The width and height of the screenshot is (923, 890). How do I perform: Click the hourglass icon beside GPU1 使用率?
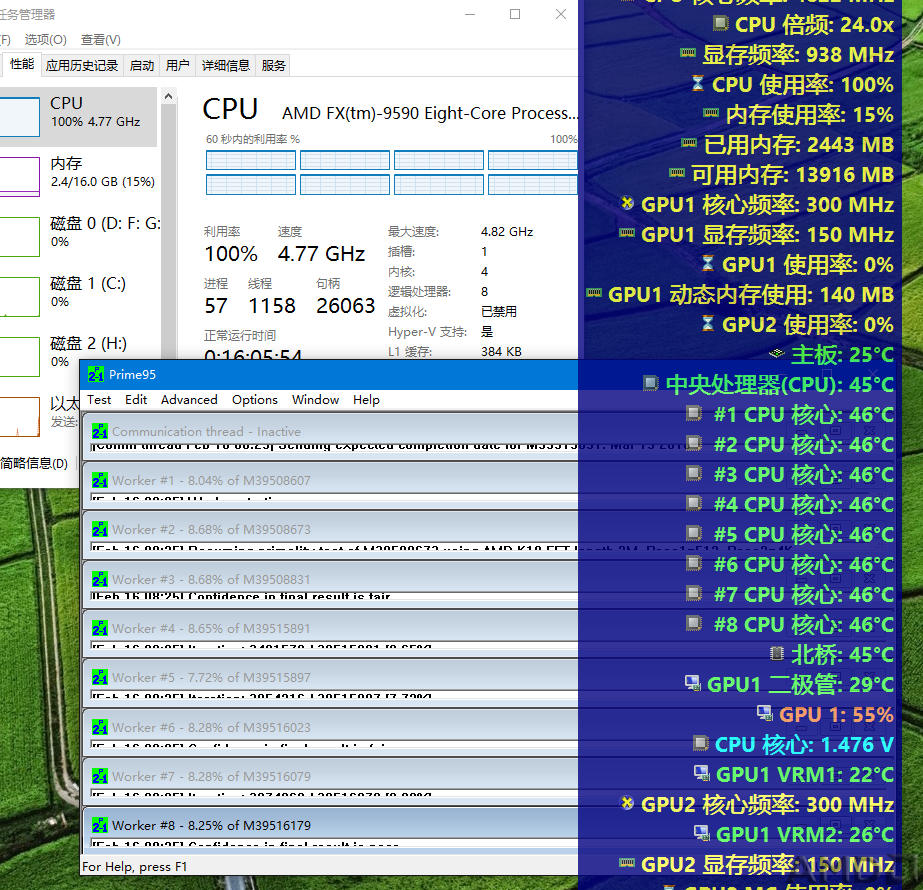pyautogui.click(x=708, y=263)
